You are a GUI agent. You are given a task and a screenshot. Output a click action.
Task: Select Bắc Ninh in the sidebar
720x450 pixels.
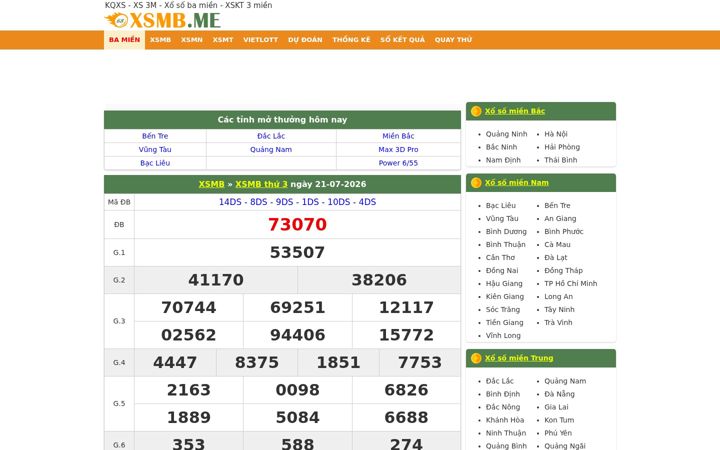501,147
